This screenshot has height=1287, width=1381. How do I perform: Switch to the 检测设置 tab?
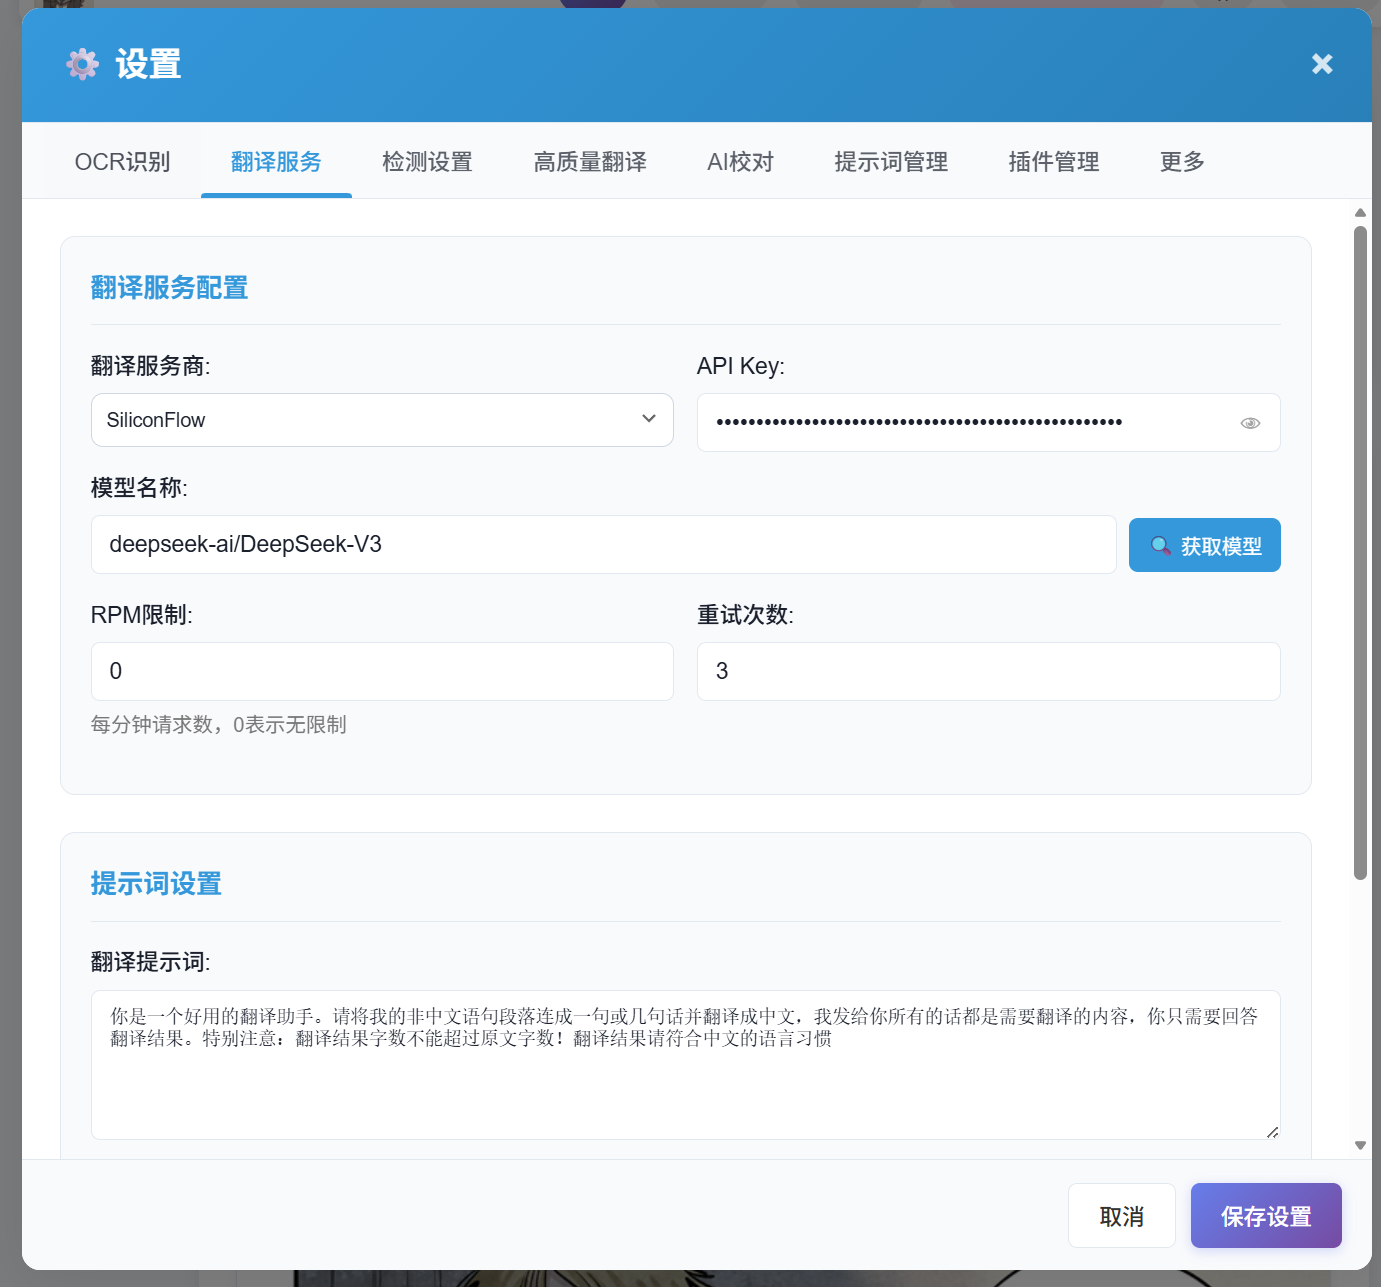(427, 161)
